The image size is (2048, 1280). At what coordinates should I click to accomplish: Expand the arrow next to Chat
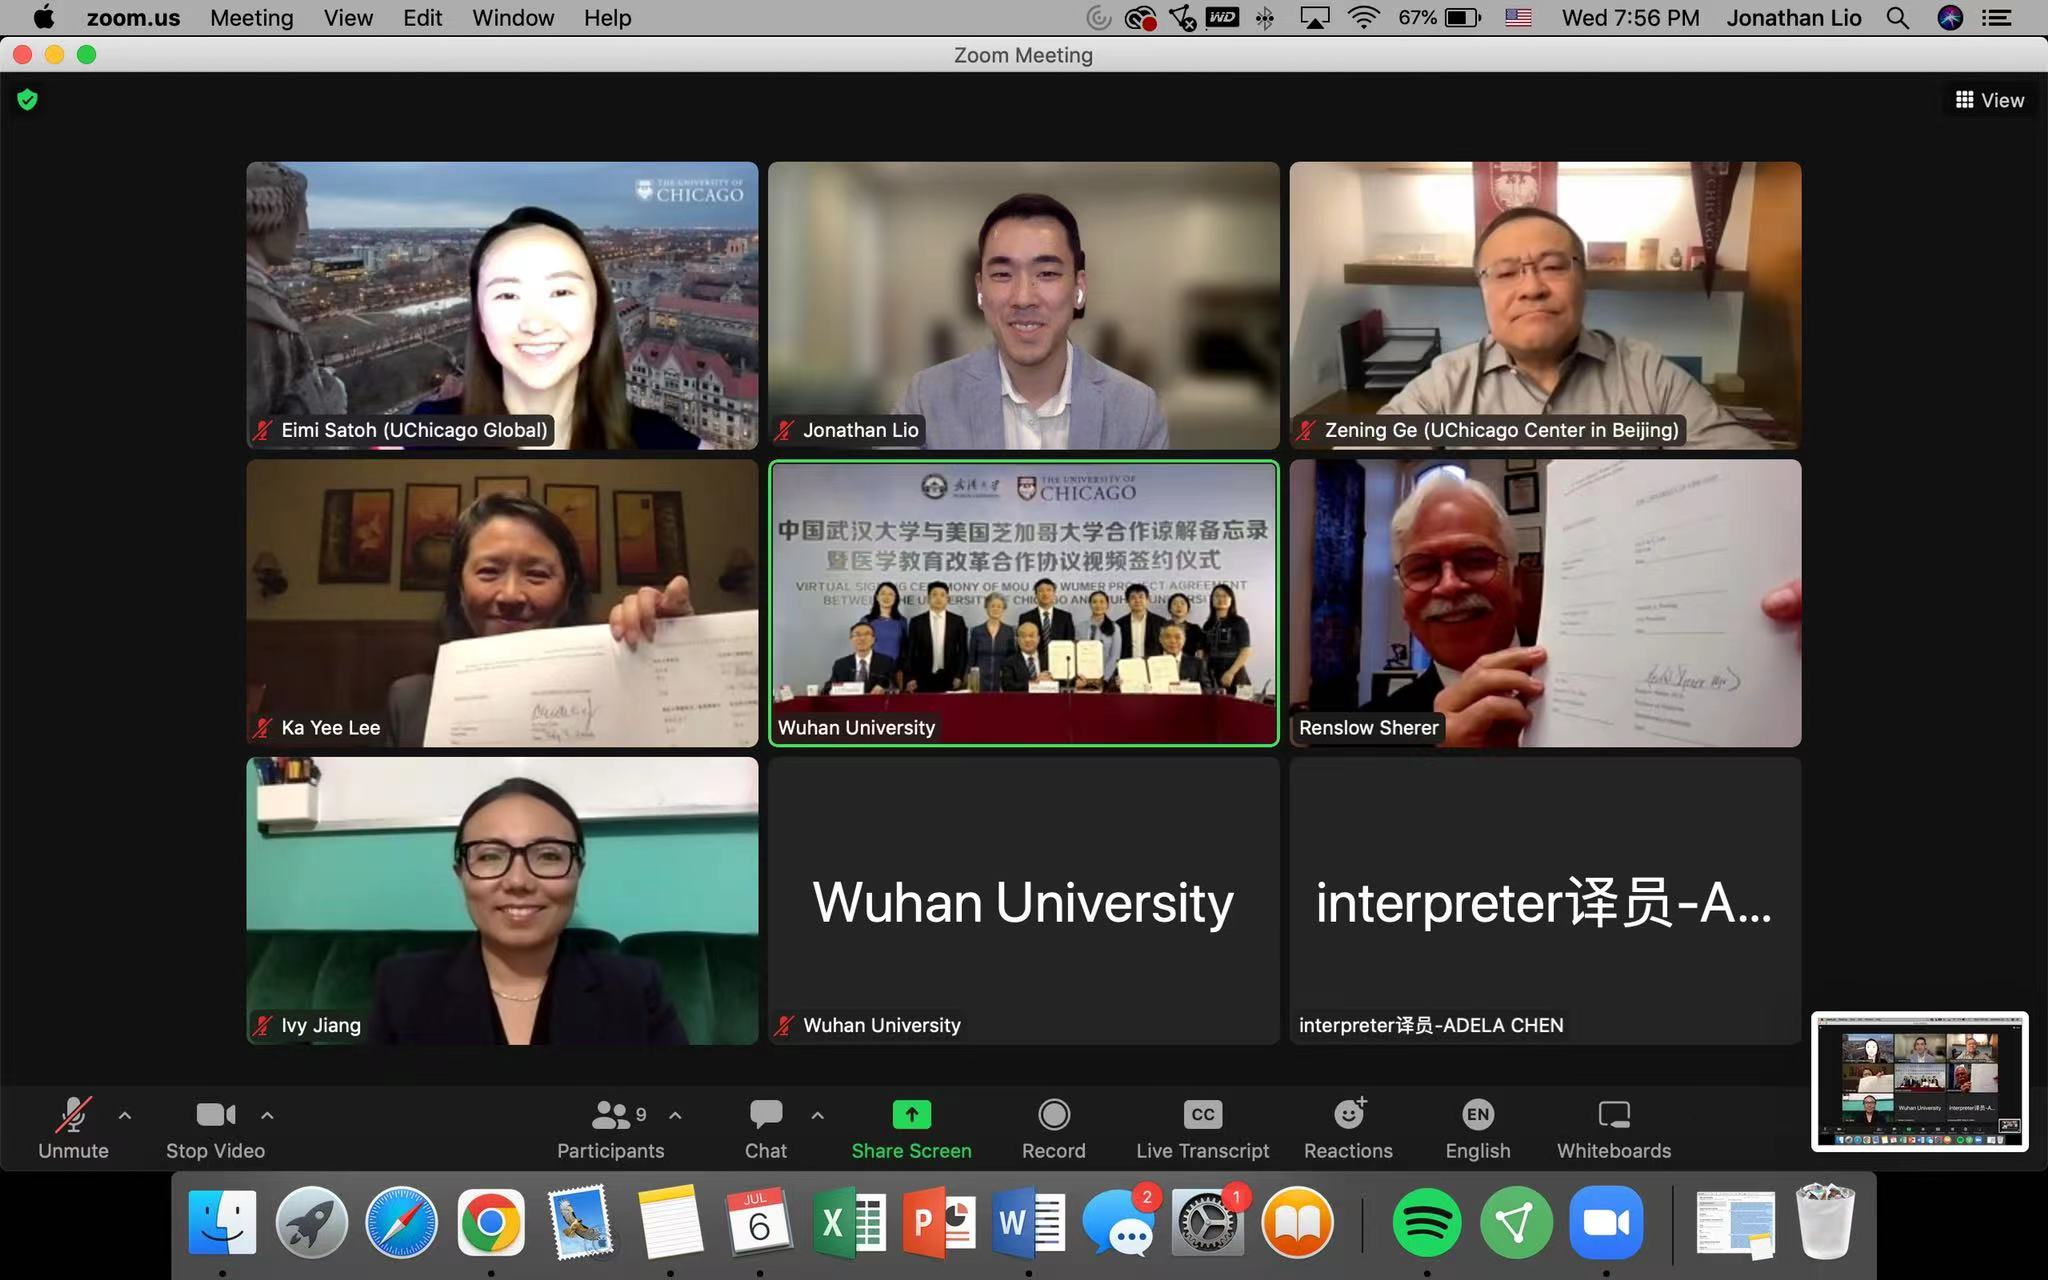(818, 1115)
